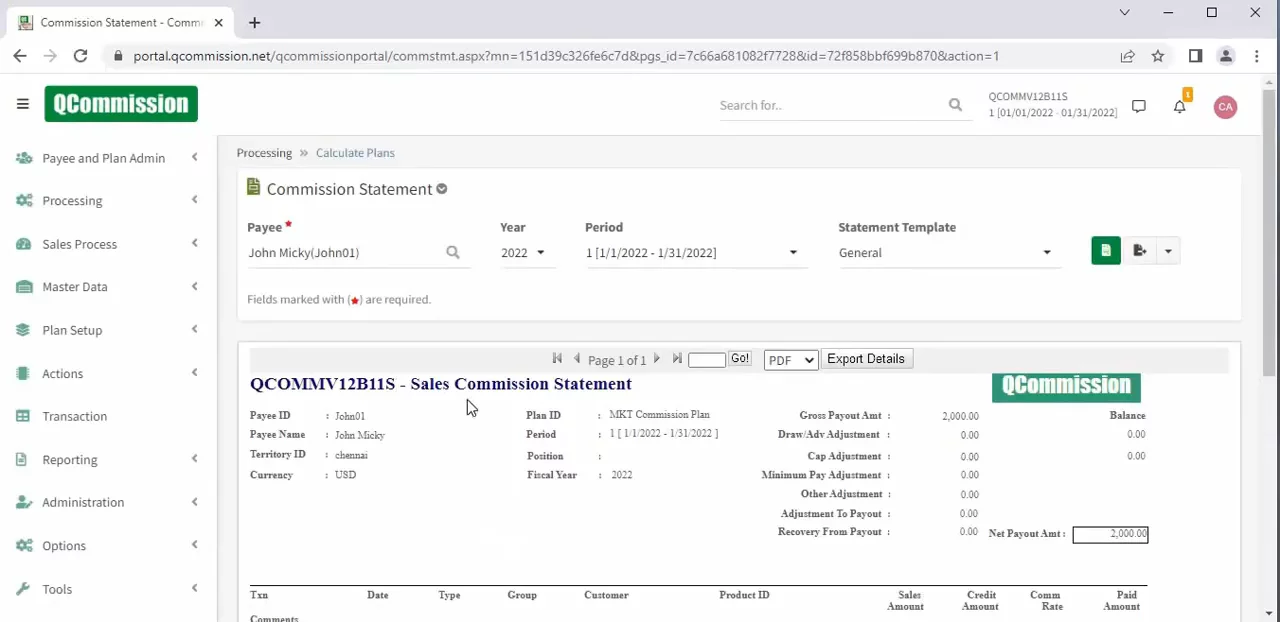Expand the Reporting sidebar menu
This screenshot has width=1280, height=622.
click(70, 460)
